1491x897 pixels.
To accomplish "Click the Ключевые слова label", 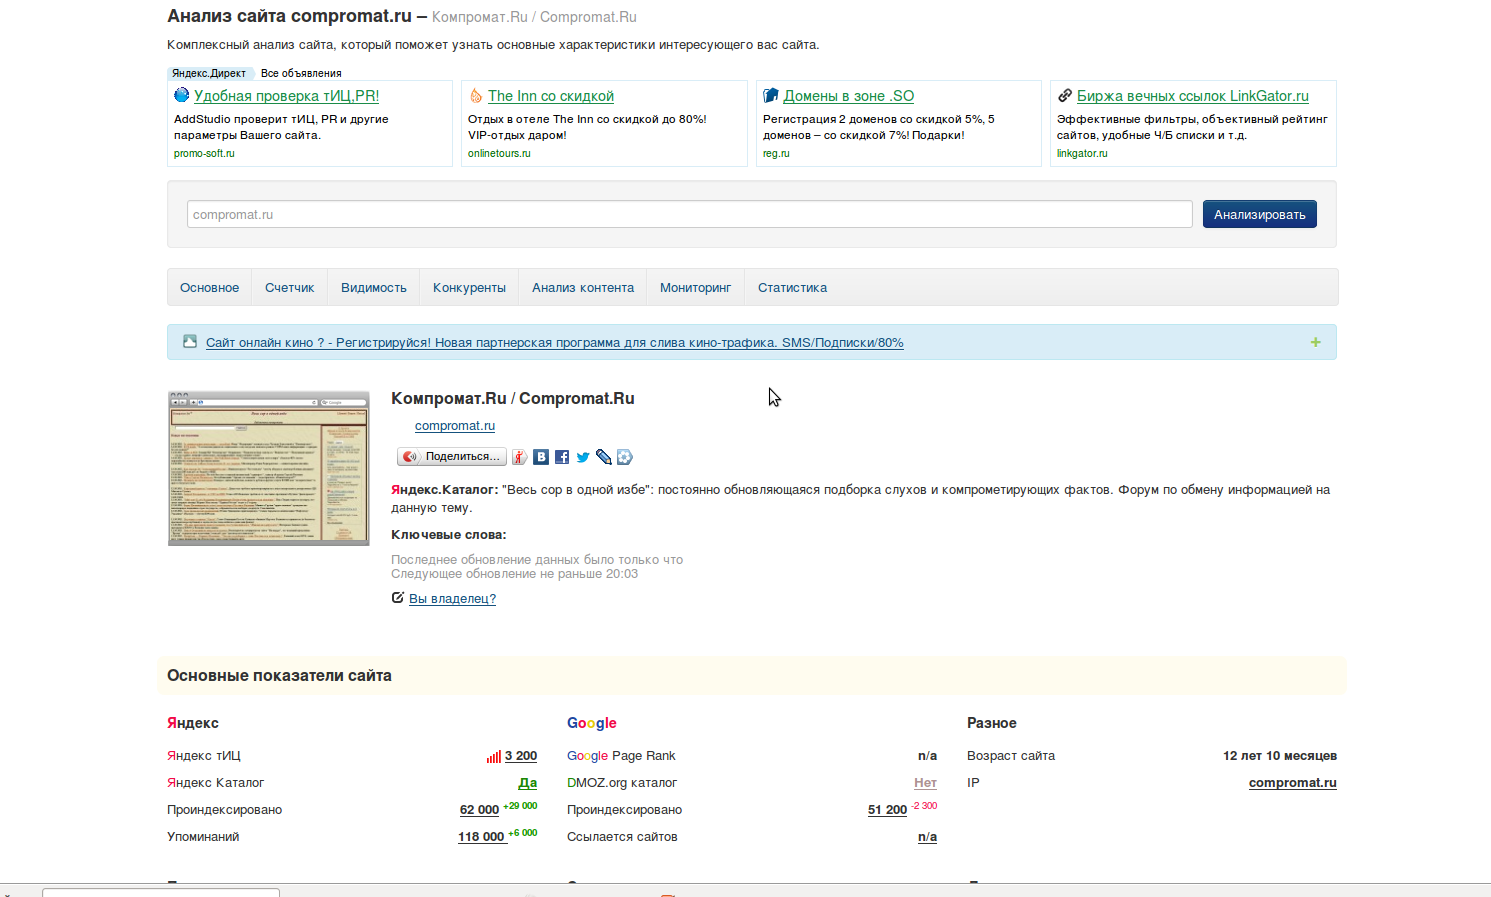I will point(448,535).
